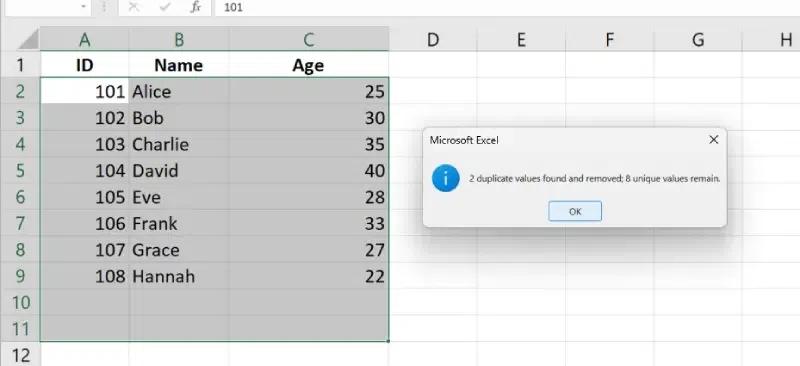The width and height of the screenshot is (800, 366).
Task: Select row 11 header
Action: (20, 329)
